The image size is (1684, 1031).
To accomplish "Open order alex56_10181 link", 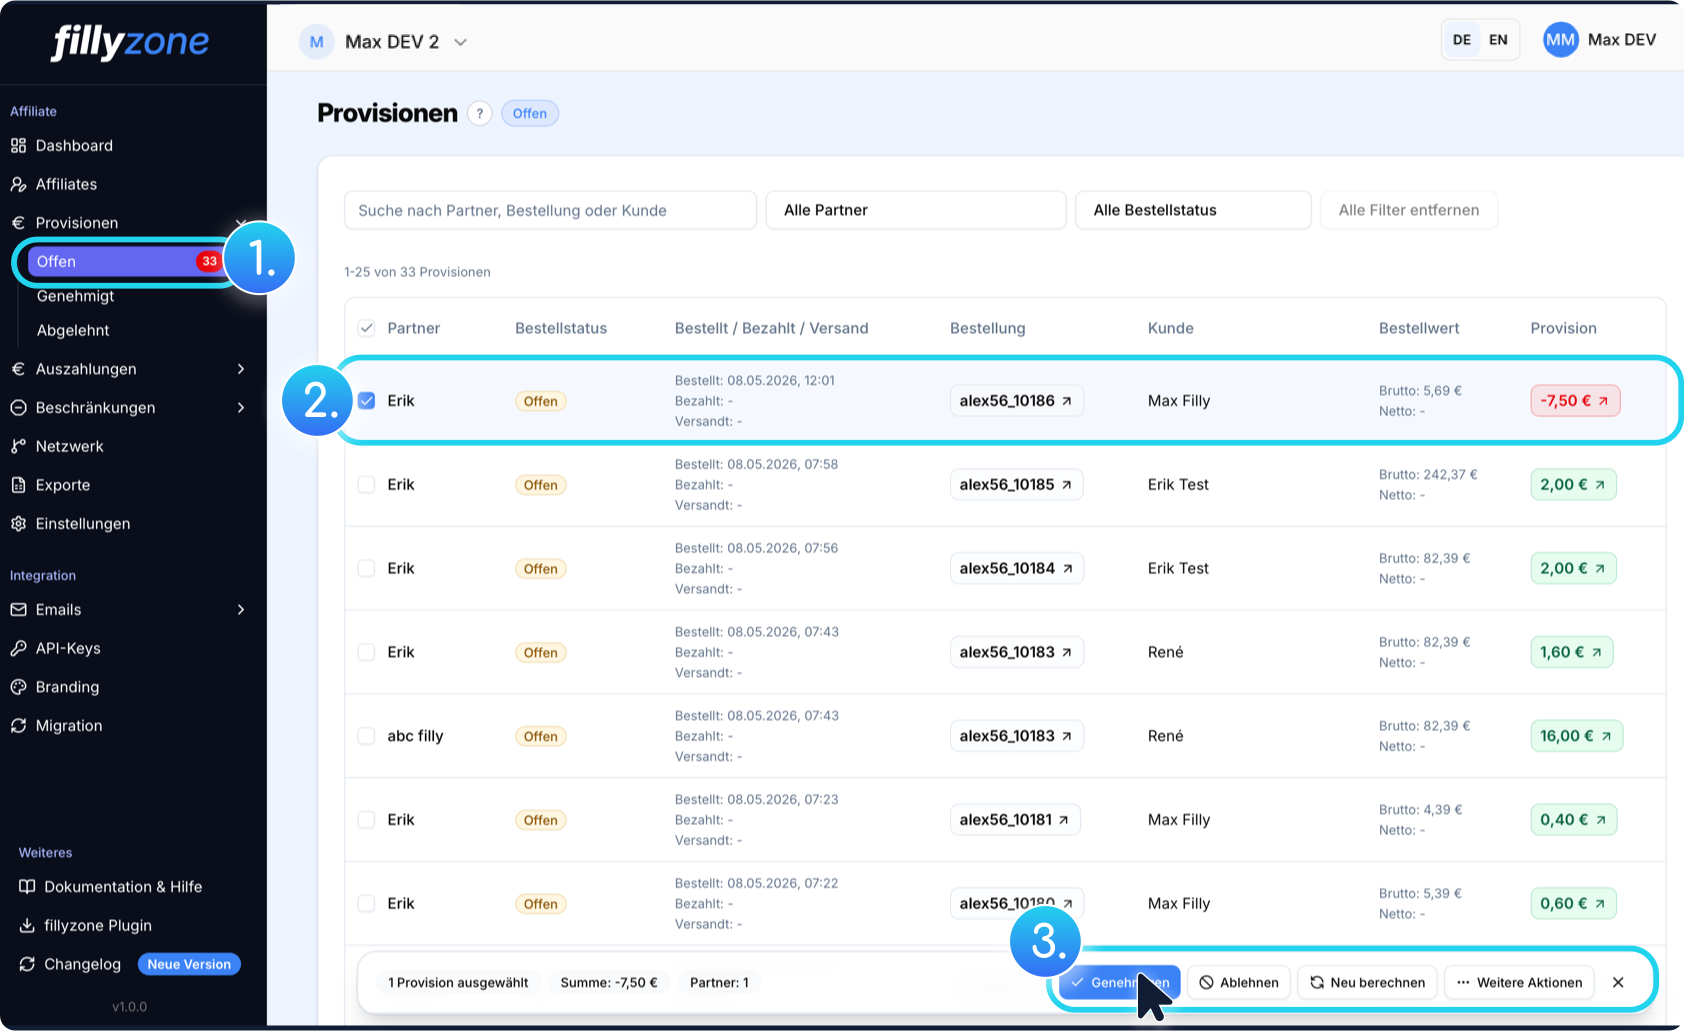I will pos(1014,820).
